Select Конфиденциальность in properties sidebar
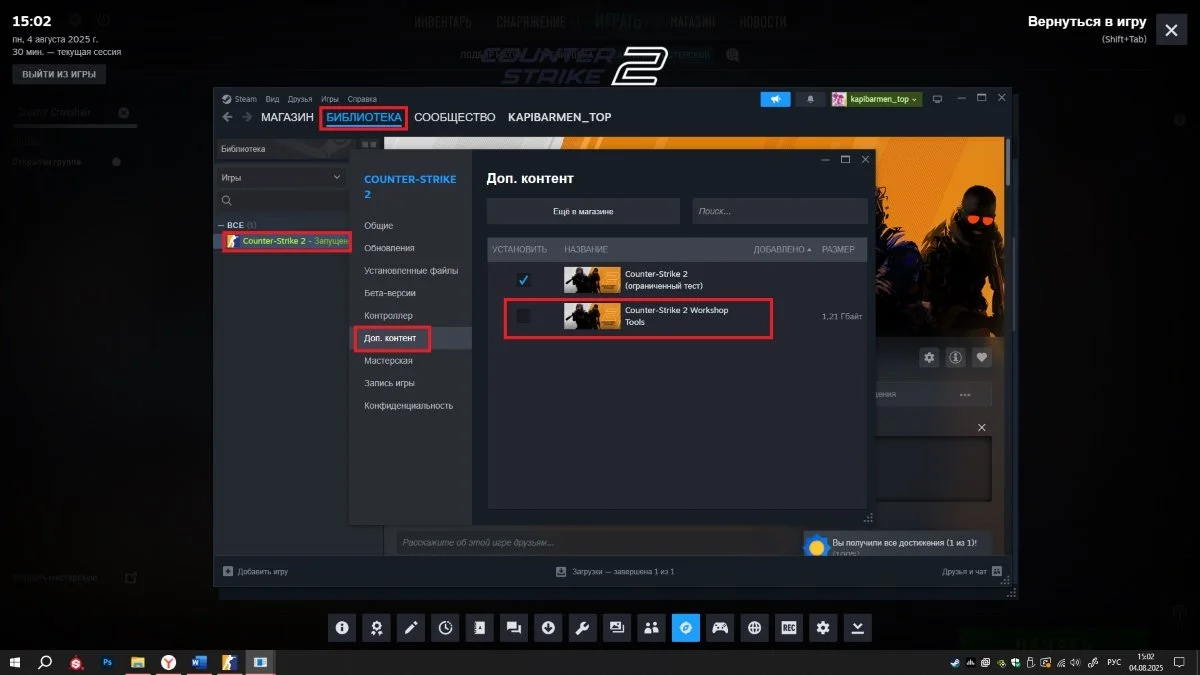 pyautogui.click(x=410, y=406)
